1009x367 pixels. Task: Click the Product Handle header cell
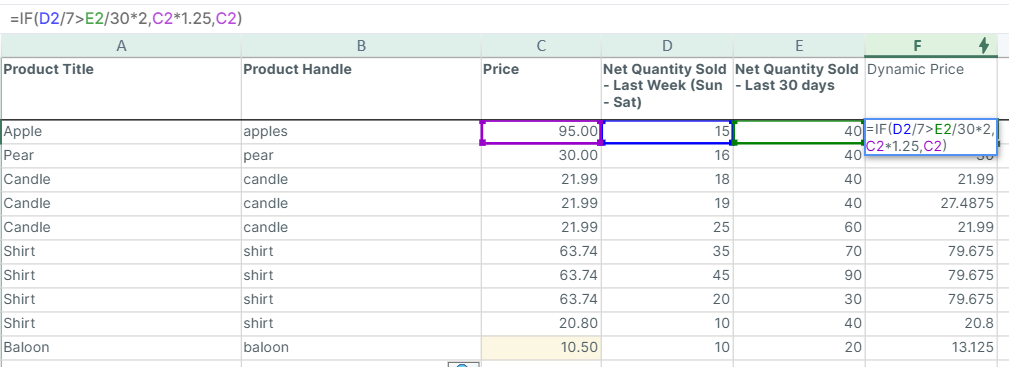pyautogui.click(x=361, y=89)
